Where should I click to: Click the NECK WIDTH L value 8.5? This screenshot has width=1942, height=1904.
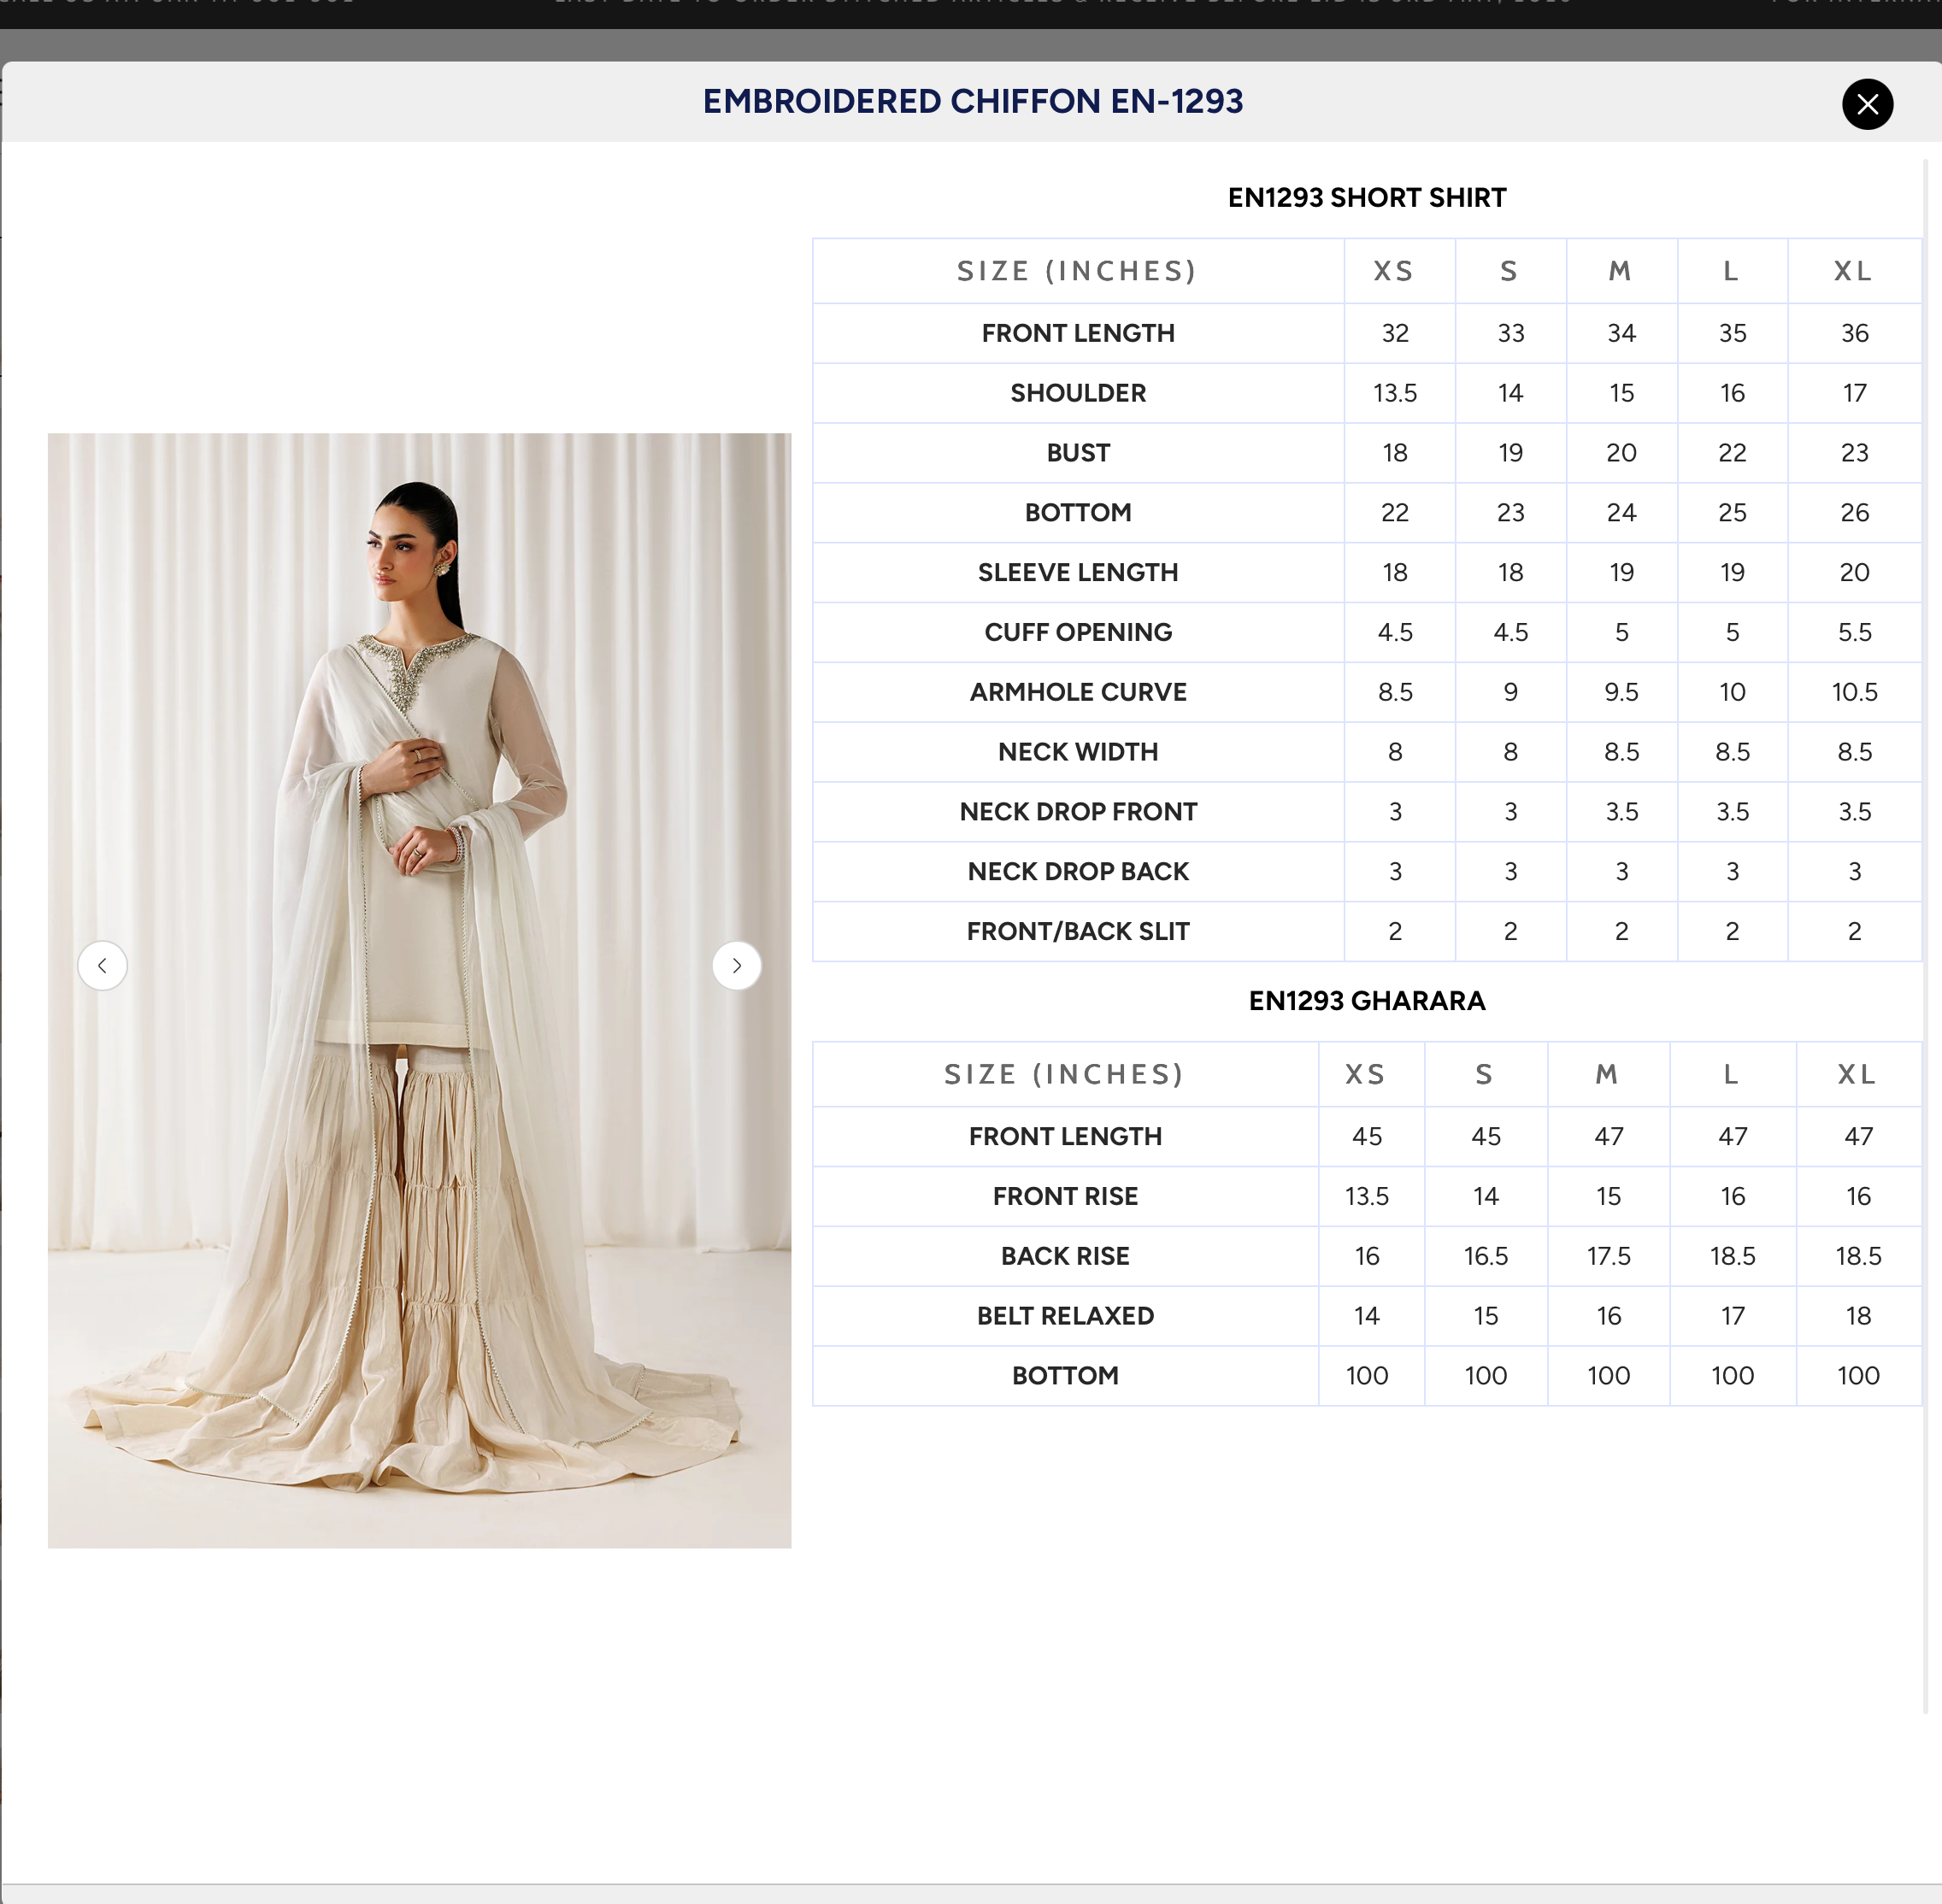coord(1732,752)
